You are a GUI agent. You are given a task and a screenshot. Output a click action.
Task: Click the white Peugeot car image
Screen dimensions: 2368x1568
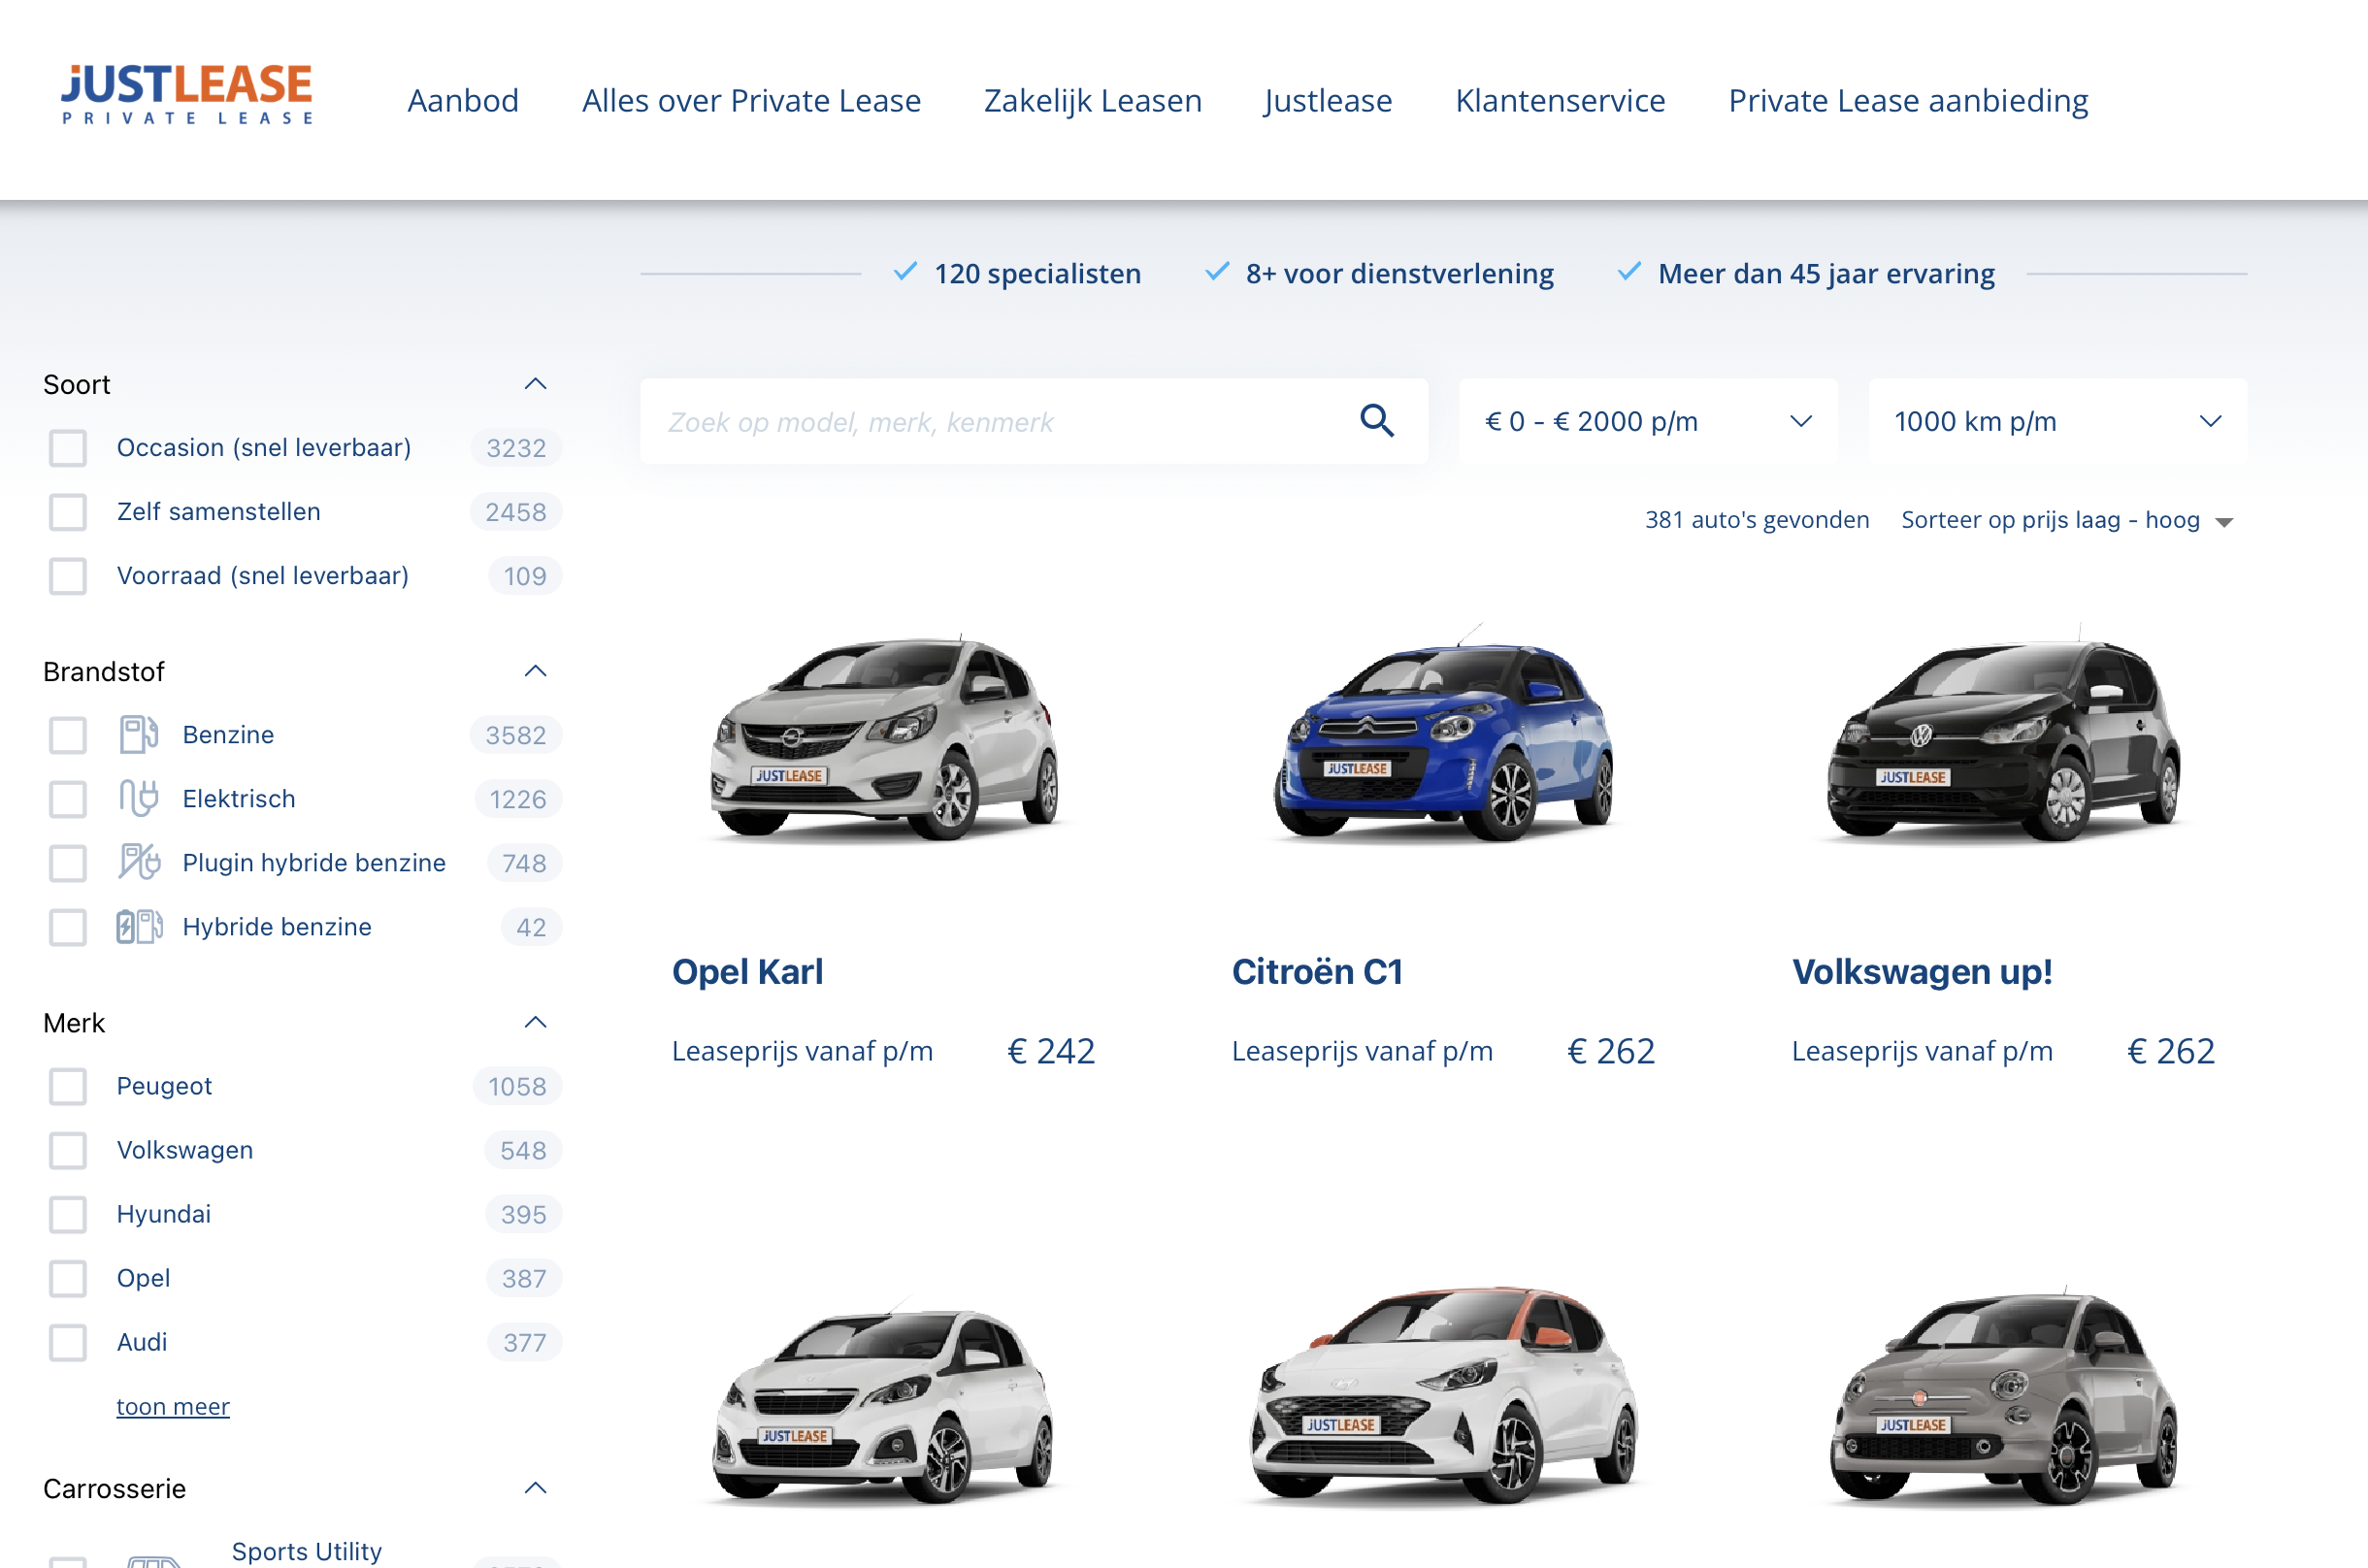click(885, 1400)
